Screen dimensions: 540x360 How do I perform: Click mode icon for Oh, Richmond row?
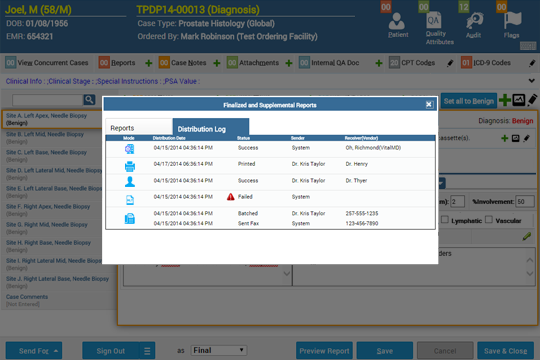[129, 149]
